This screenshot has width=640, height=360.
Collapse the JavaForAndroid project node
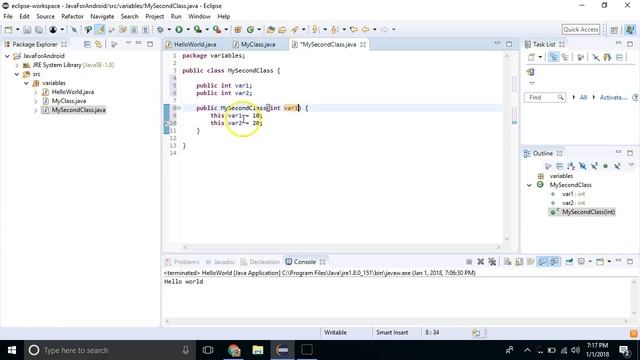[x=7, y=56]
